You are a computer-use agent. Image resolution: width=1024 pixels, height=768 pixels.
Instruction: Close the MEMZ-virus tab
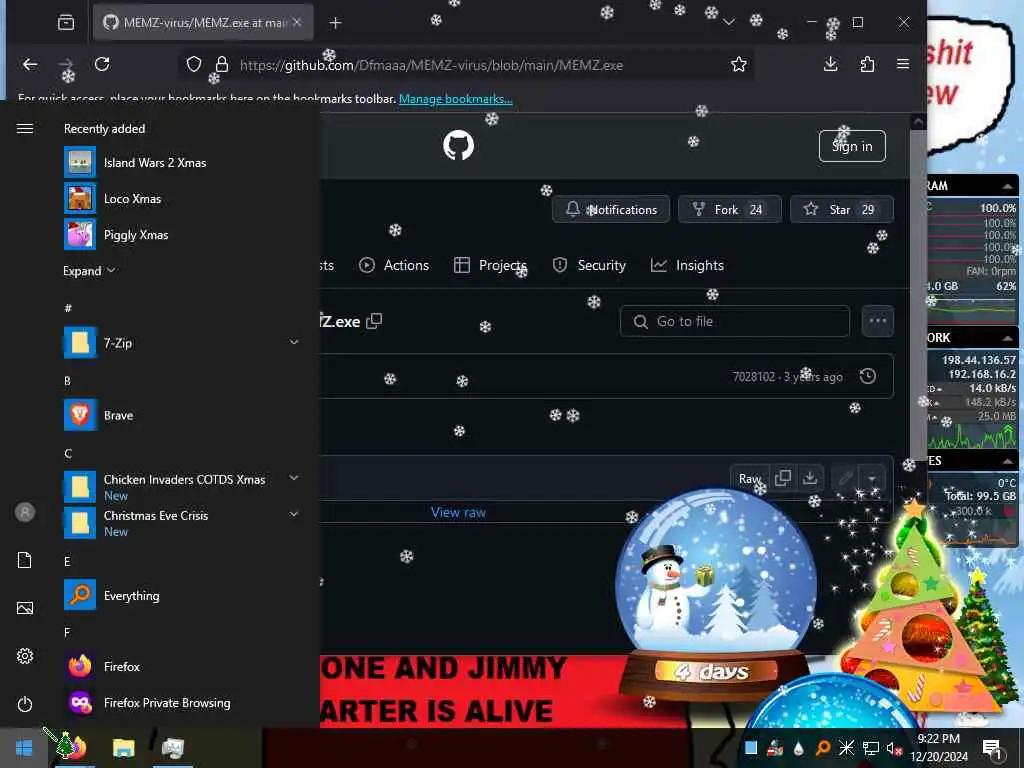[x=297, y=22]
